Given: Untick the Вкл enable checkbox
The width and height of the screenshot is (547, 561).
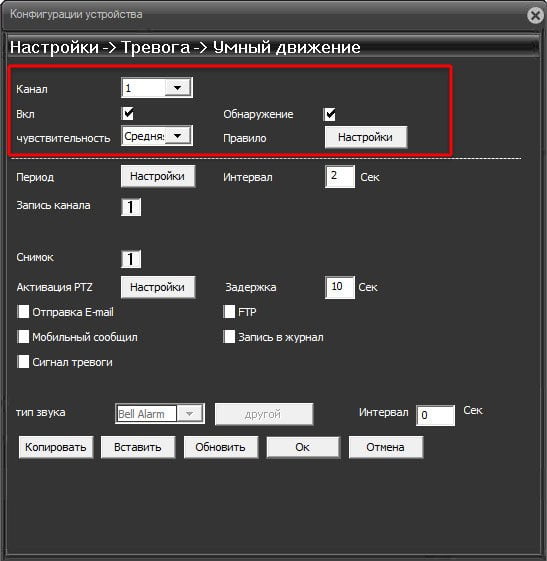Looking at the screenshot, I should 128,113.
